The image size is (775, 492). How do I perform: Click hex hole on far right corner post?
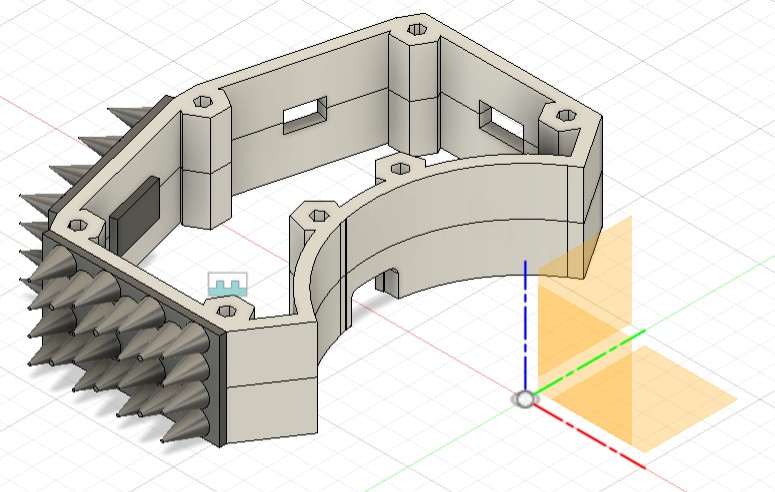tap(565, 117)
